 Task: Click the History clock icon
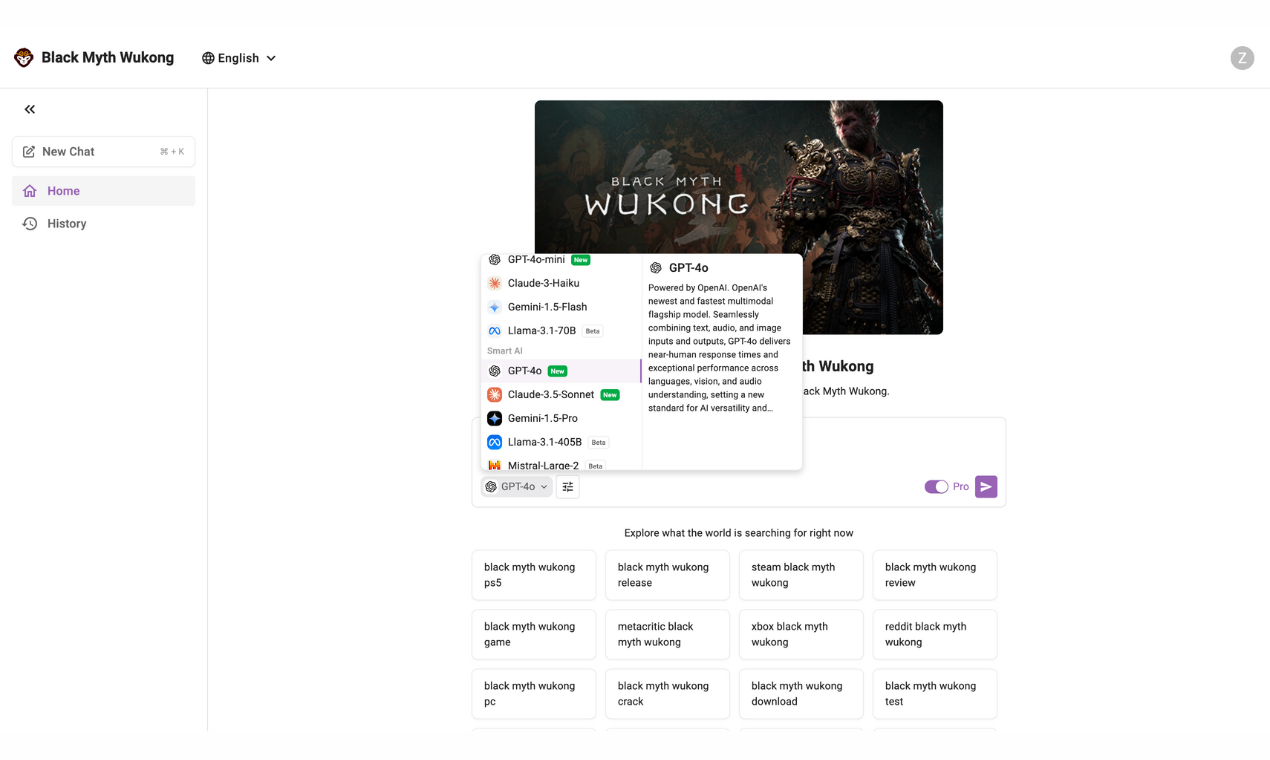click(30, 224)
